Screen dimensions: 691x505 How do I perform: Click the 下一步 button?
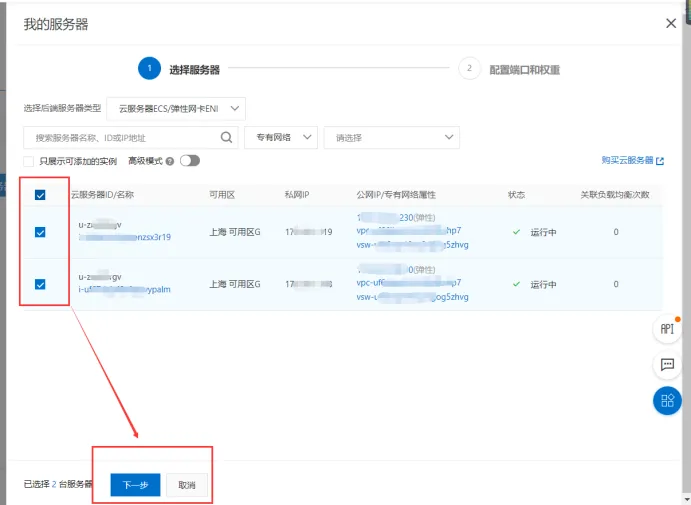135,485
